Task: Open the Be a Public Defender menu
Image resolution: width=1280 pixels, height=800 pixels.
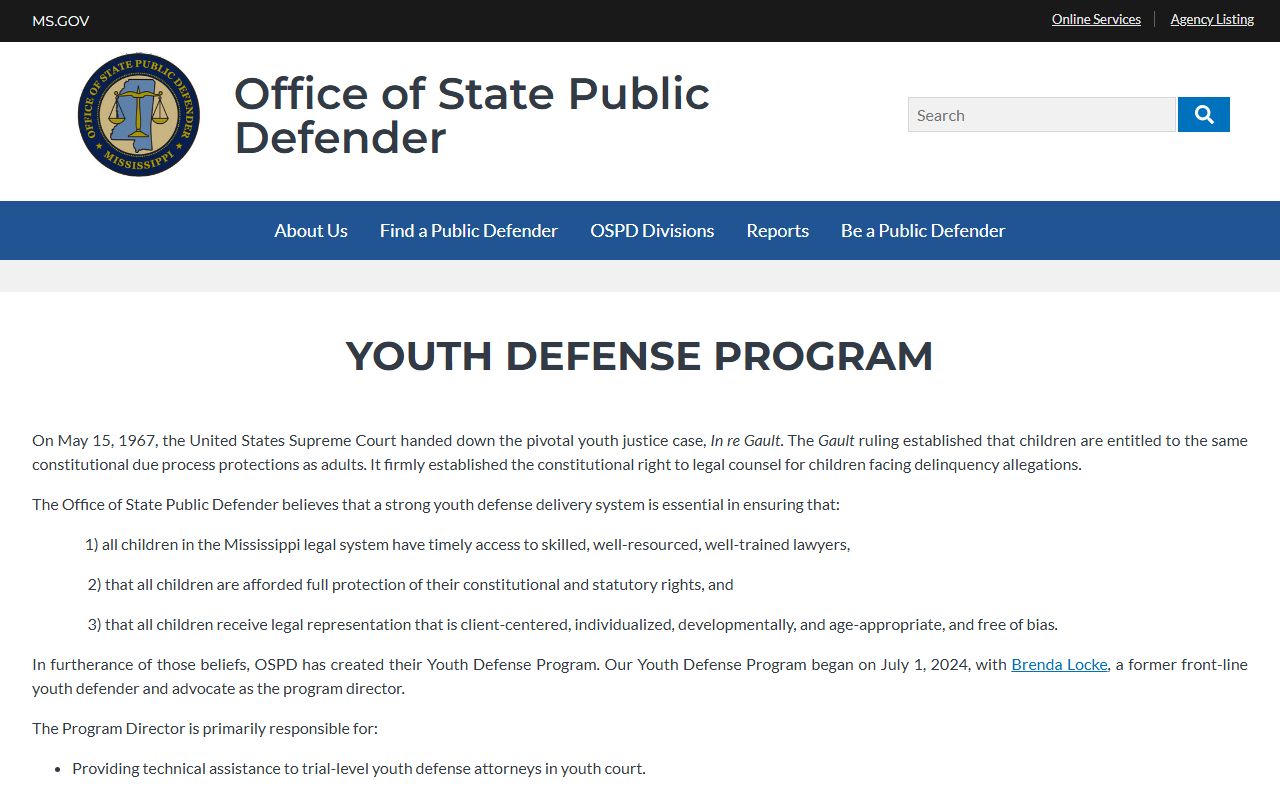Action: click(923, 231)
